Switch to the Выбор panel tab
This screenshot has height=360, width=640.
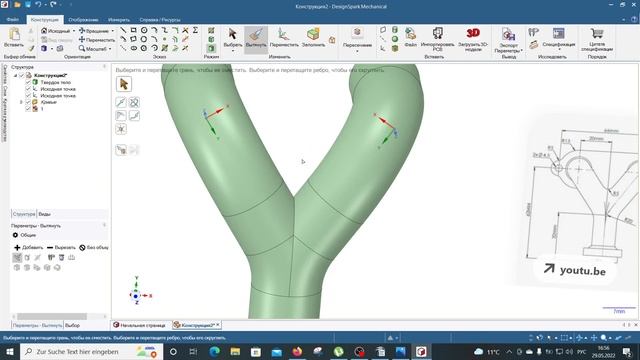coord(72,325)
